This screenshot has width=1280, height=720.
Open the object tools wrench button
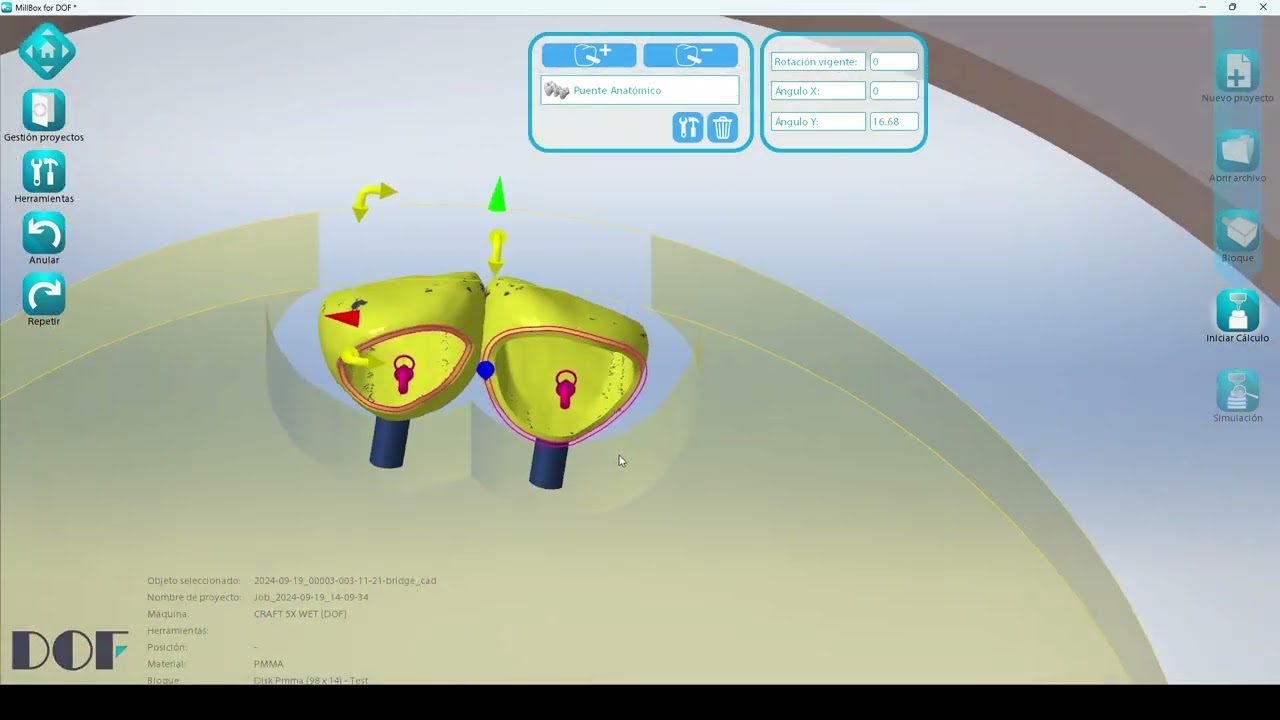688,127
